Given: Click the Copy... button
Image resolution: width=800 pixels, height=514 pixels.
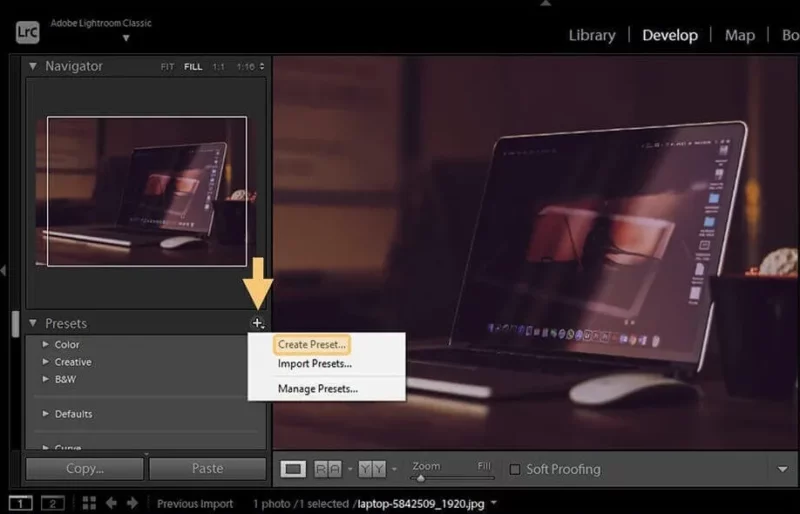Looking at the screenshot, I should point(85,469).
